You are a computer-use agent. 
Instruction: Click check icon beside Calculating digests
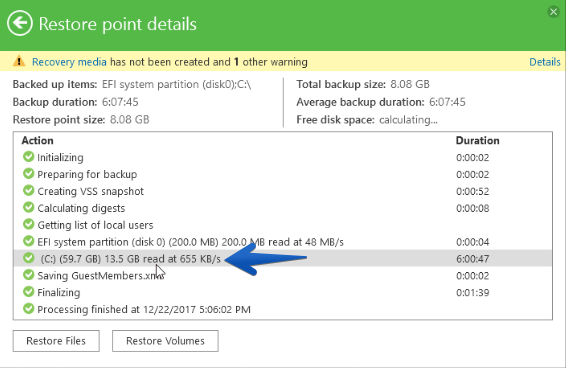(29, 207)
